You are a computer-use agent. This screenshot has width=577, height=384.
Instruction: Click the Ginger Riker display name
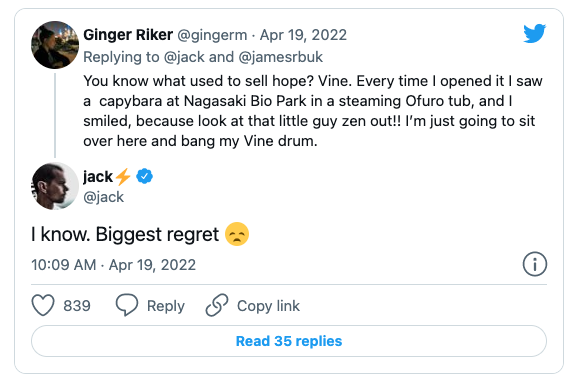click(128, 35)
